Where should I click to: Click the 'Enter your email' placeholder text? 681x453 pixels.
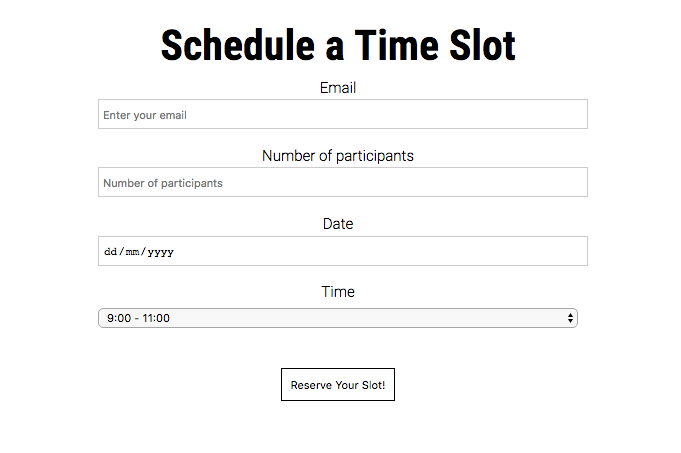145,115
